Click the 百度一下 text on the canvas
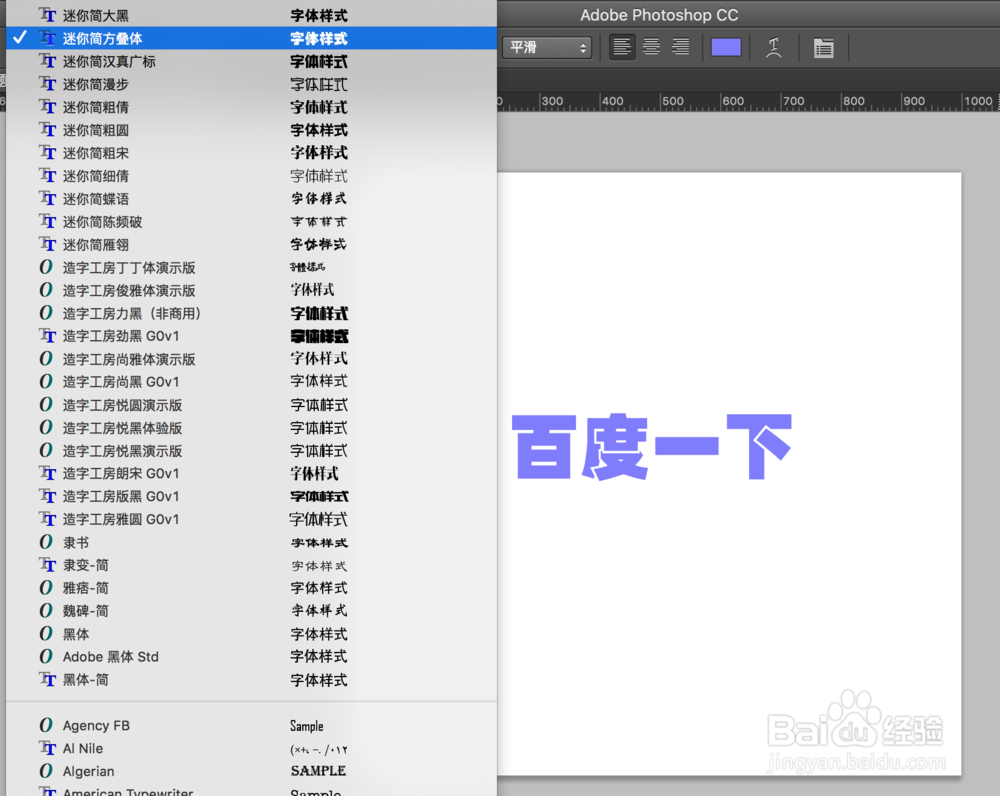The height and width of the screenshot is (796, 1000). 652,446
